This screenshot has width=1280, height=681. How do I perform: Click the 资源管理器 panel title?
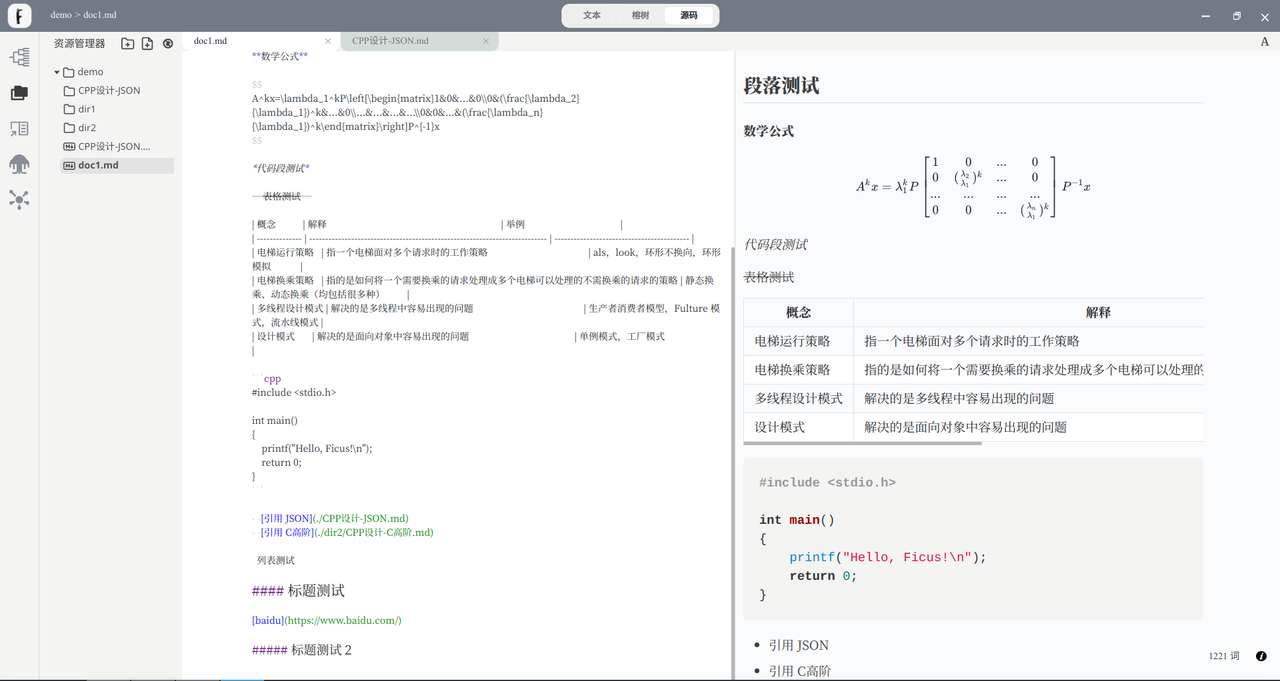click(x=79, y=43)
